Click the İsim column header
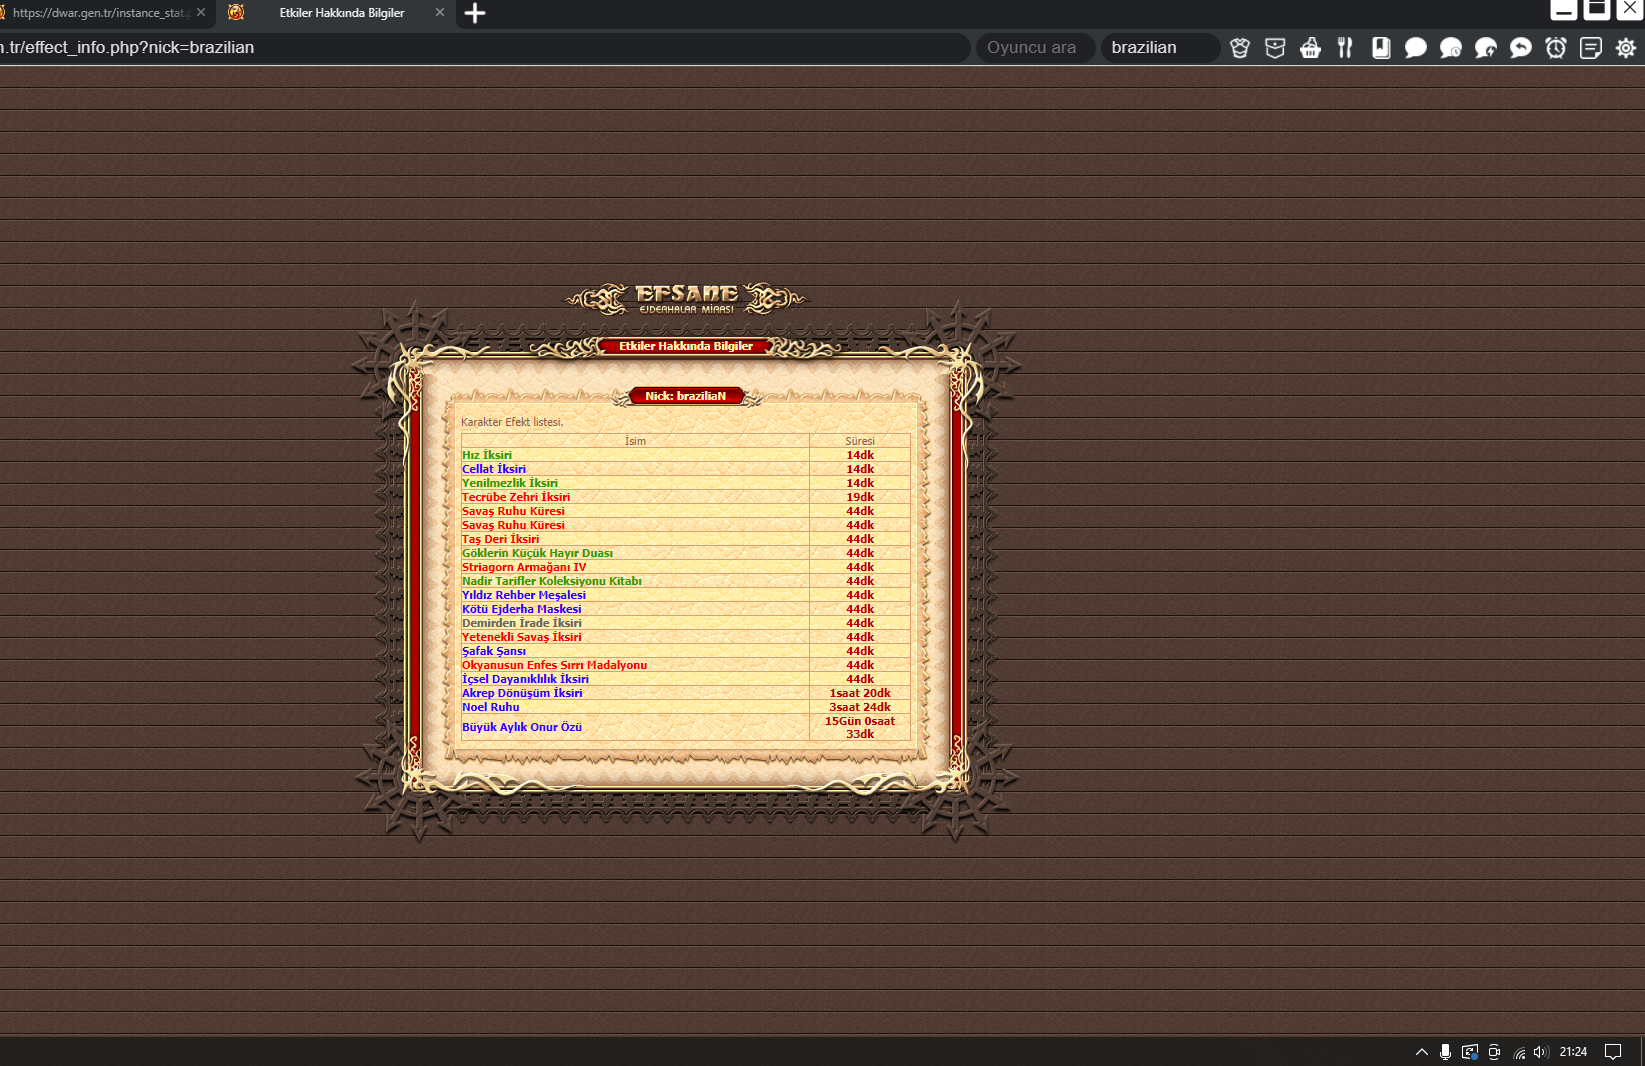This screenshot has width=1645, height=1066. [x=635, y=441]
